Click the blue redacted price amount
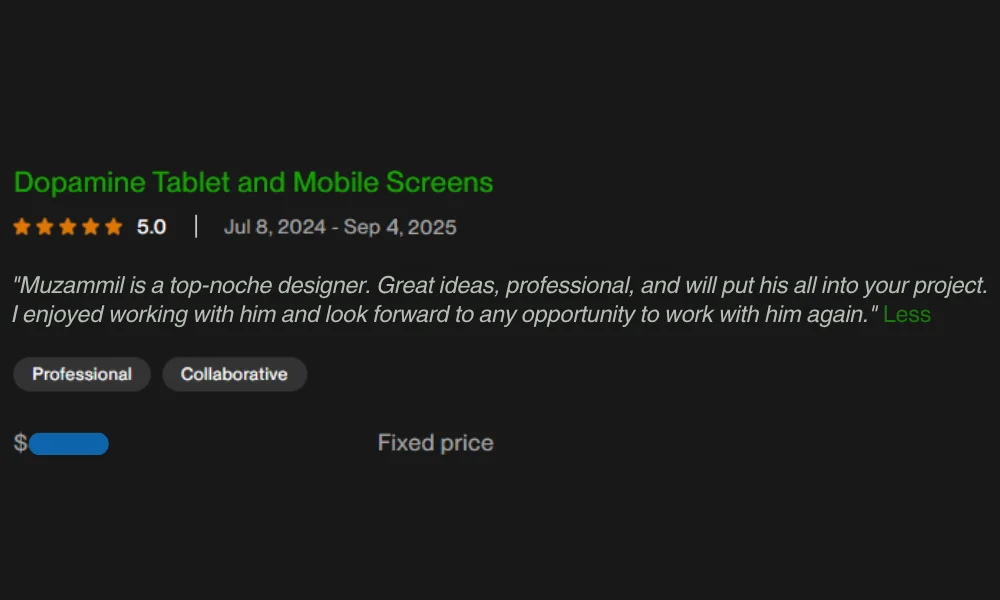The height and width of the screenshot is (600, 1000). coord(68,443)
